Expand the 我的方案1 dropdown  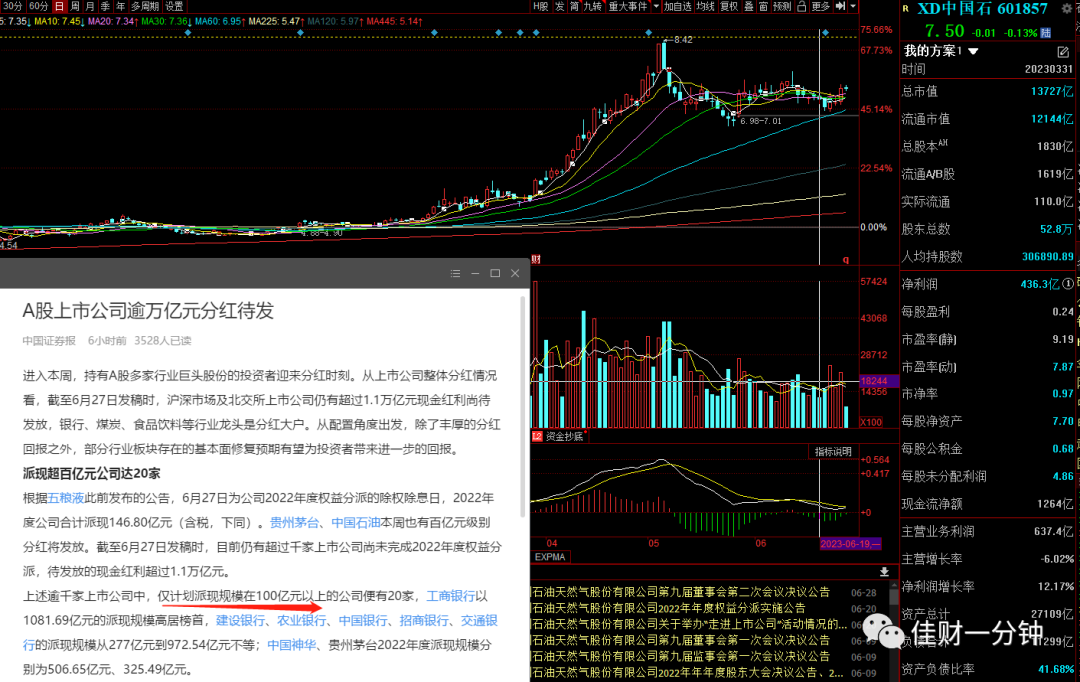(x=973, y=51)
